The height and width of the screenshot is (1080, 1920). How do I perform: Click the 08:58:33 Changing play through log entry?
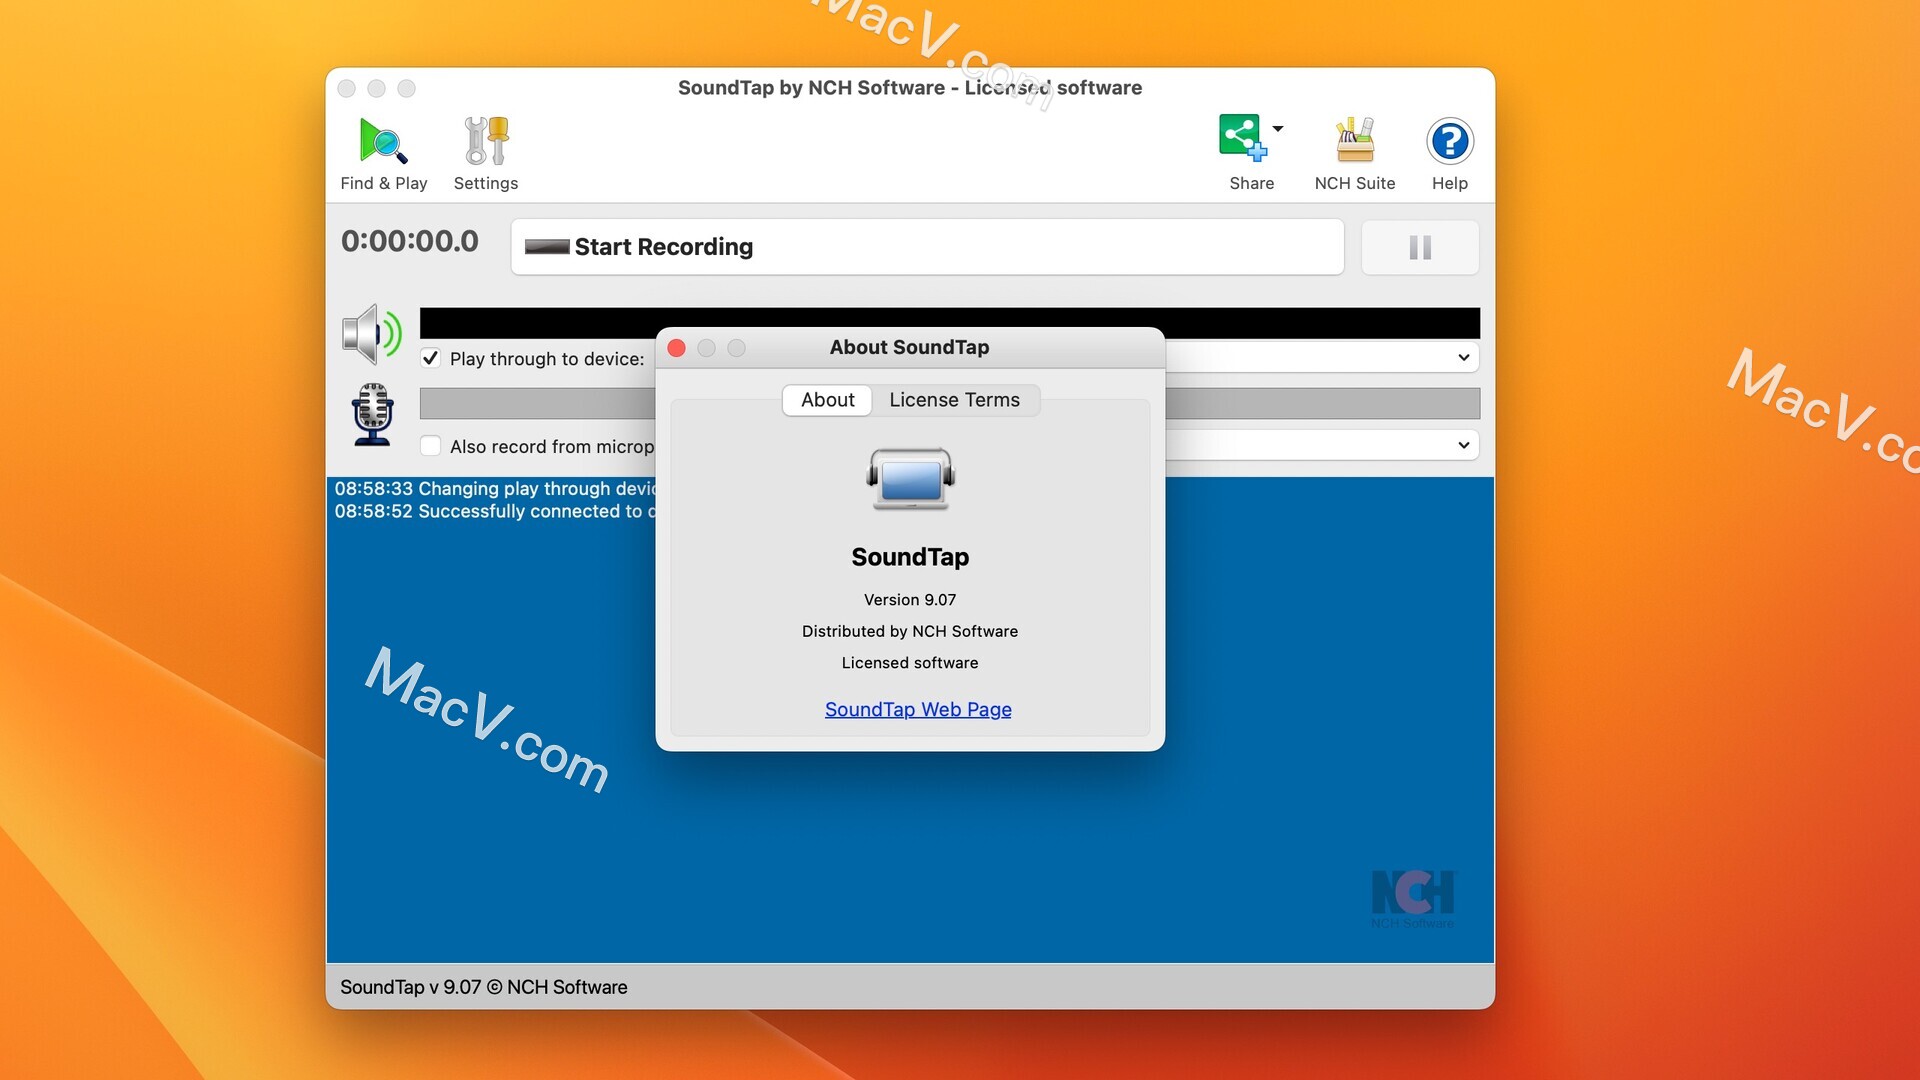pyautogui.click(x=495, y=488)
